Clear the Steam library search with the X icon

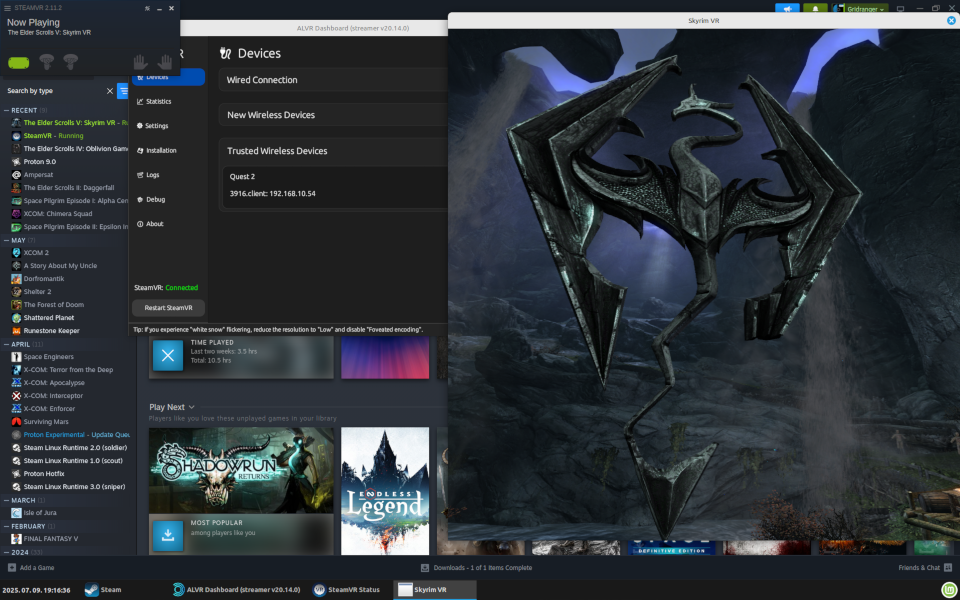pyautogui.click(x=110, y=91)
